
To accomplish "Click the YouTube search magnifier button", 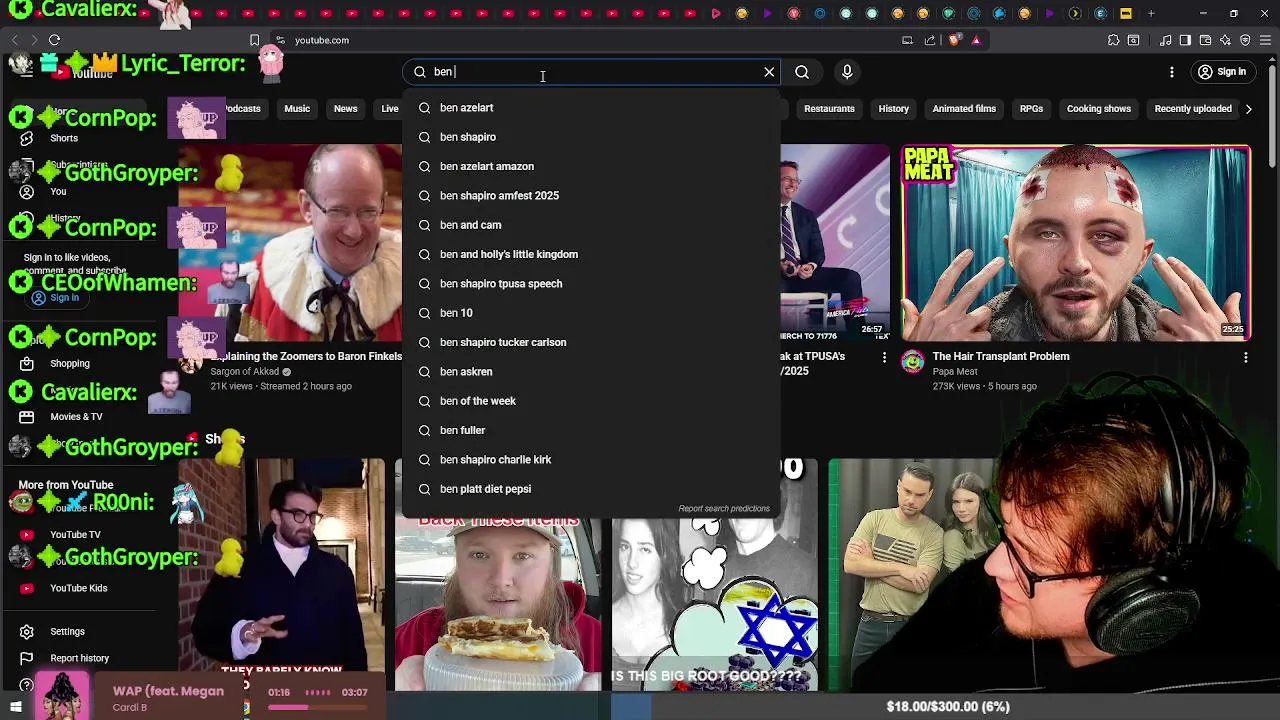I will point(802,72).
